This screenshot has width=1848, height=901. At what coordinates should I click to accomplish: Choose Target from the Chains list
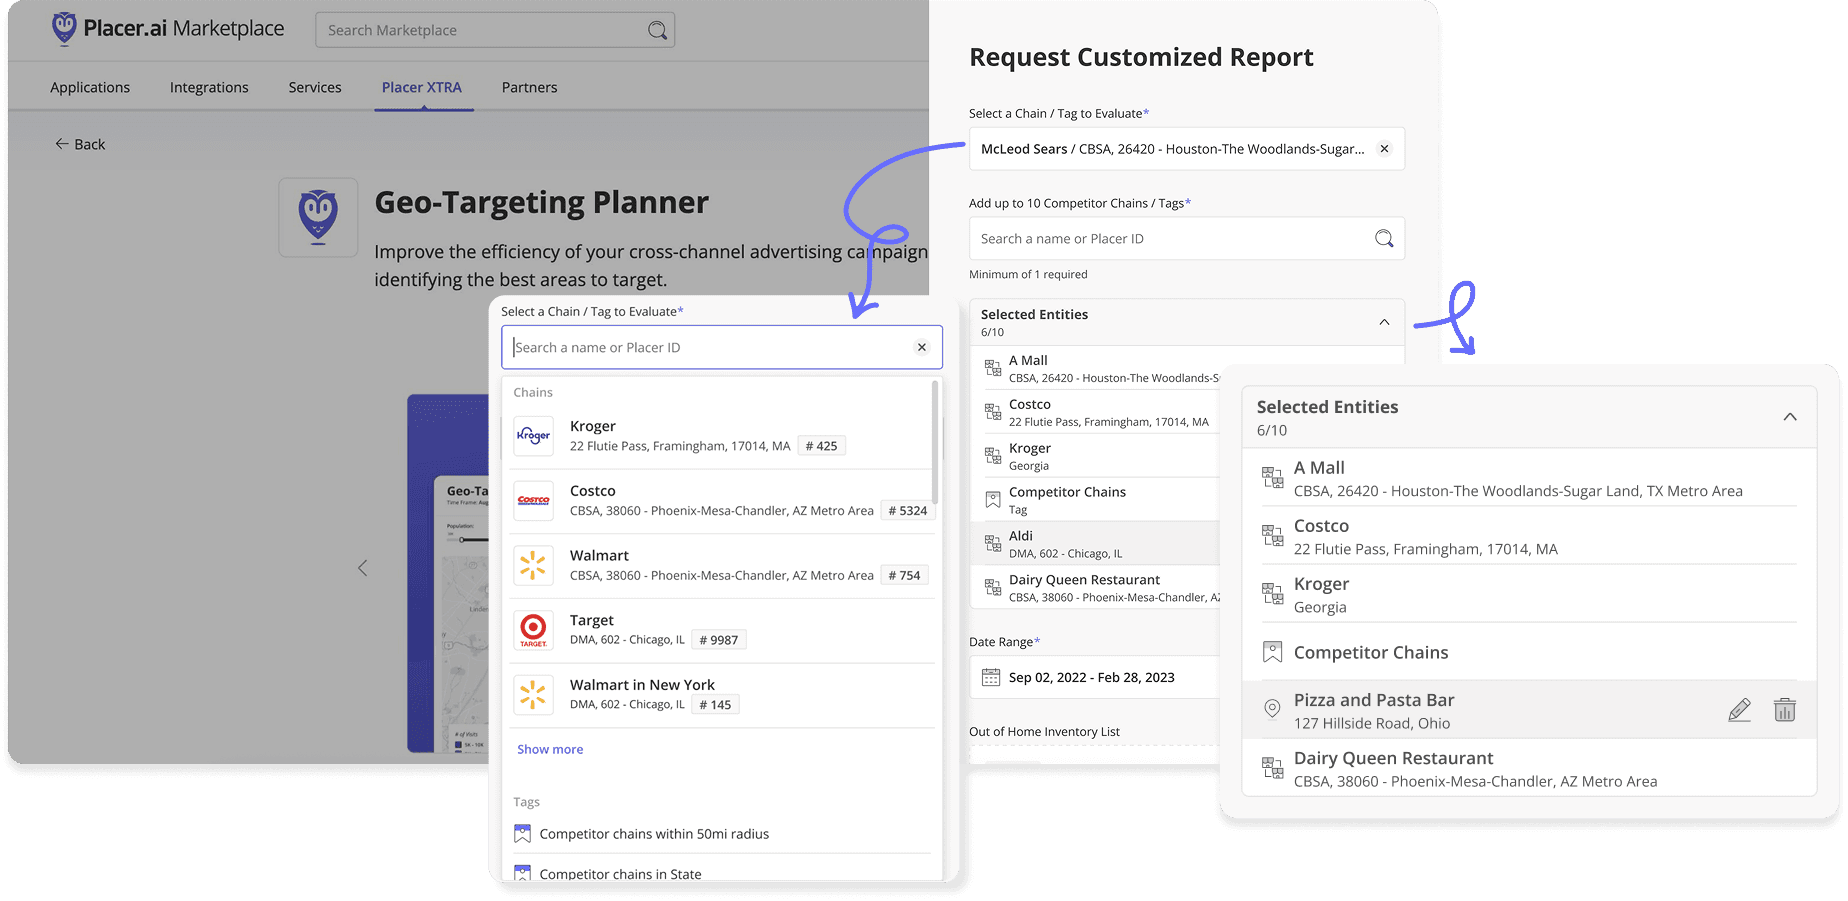pos(722,630)
